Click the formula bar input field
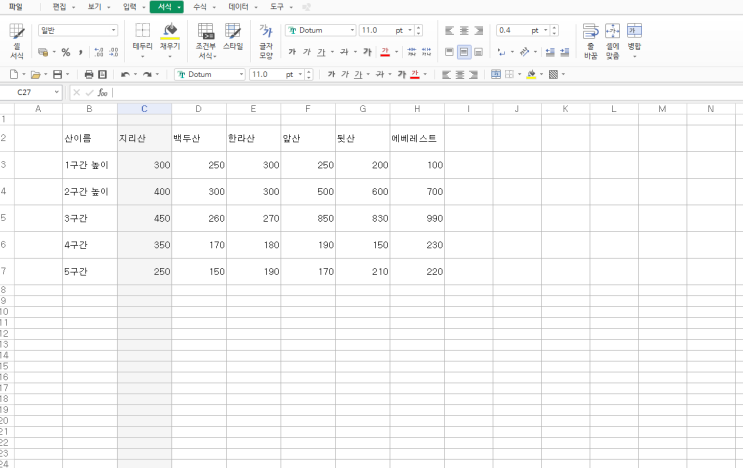This screenshot has height=468, width=743. [x=426, y=92]
